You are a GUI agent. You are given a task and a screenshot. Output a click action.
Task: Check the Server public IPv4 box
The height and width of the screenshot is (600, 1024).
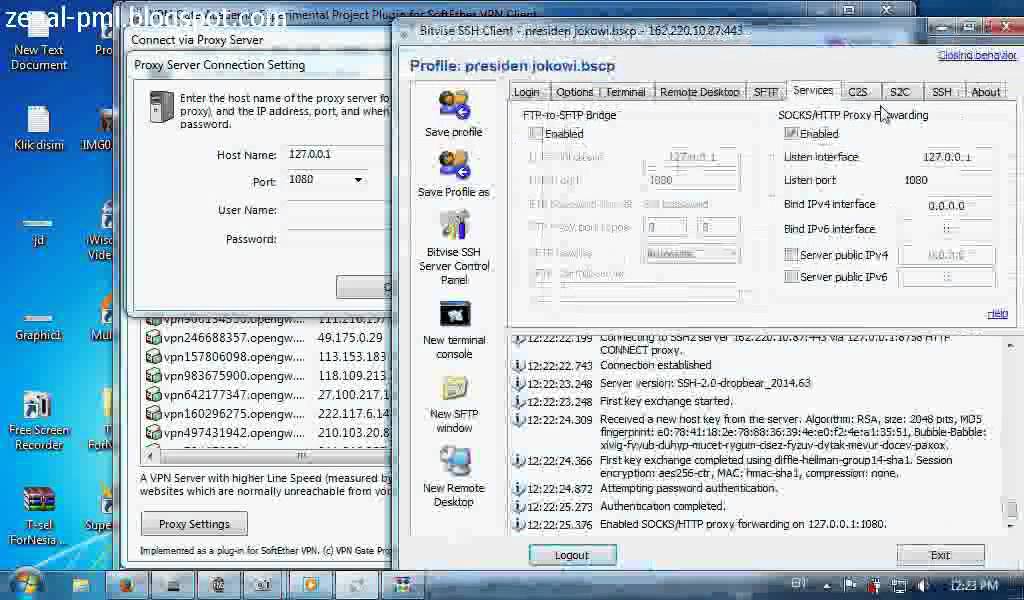[x=791, y=255]
